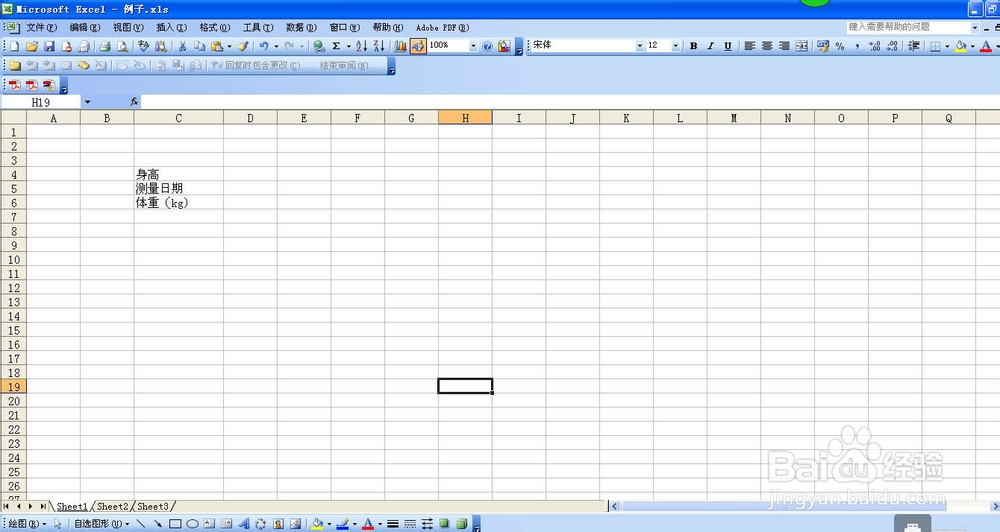Select the Oval drawing tool
Image resolution: width=1000 pixels, height=532 pixels.
pyautogui.click(x=192, y=524)
